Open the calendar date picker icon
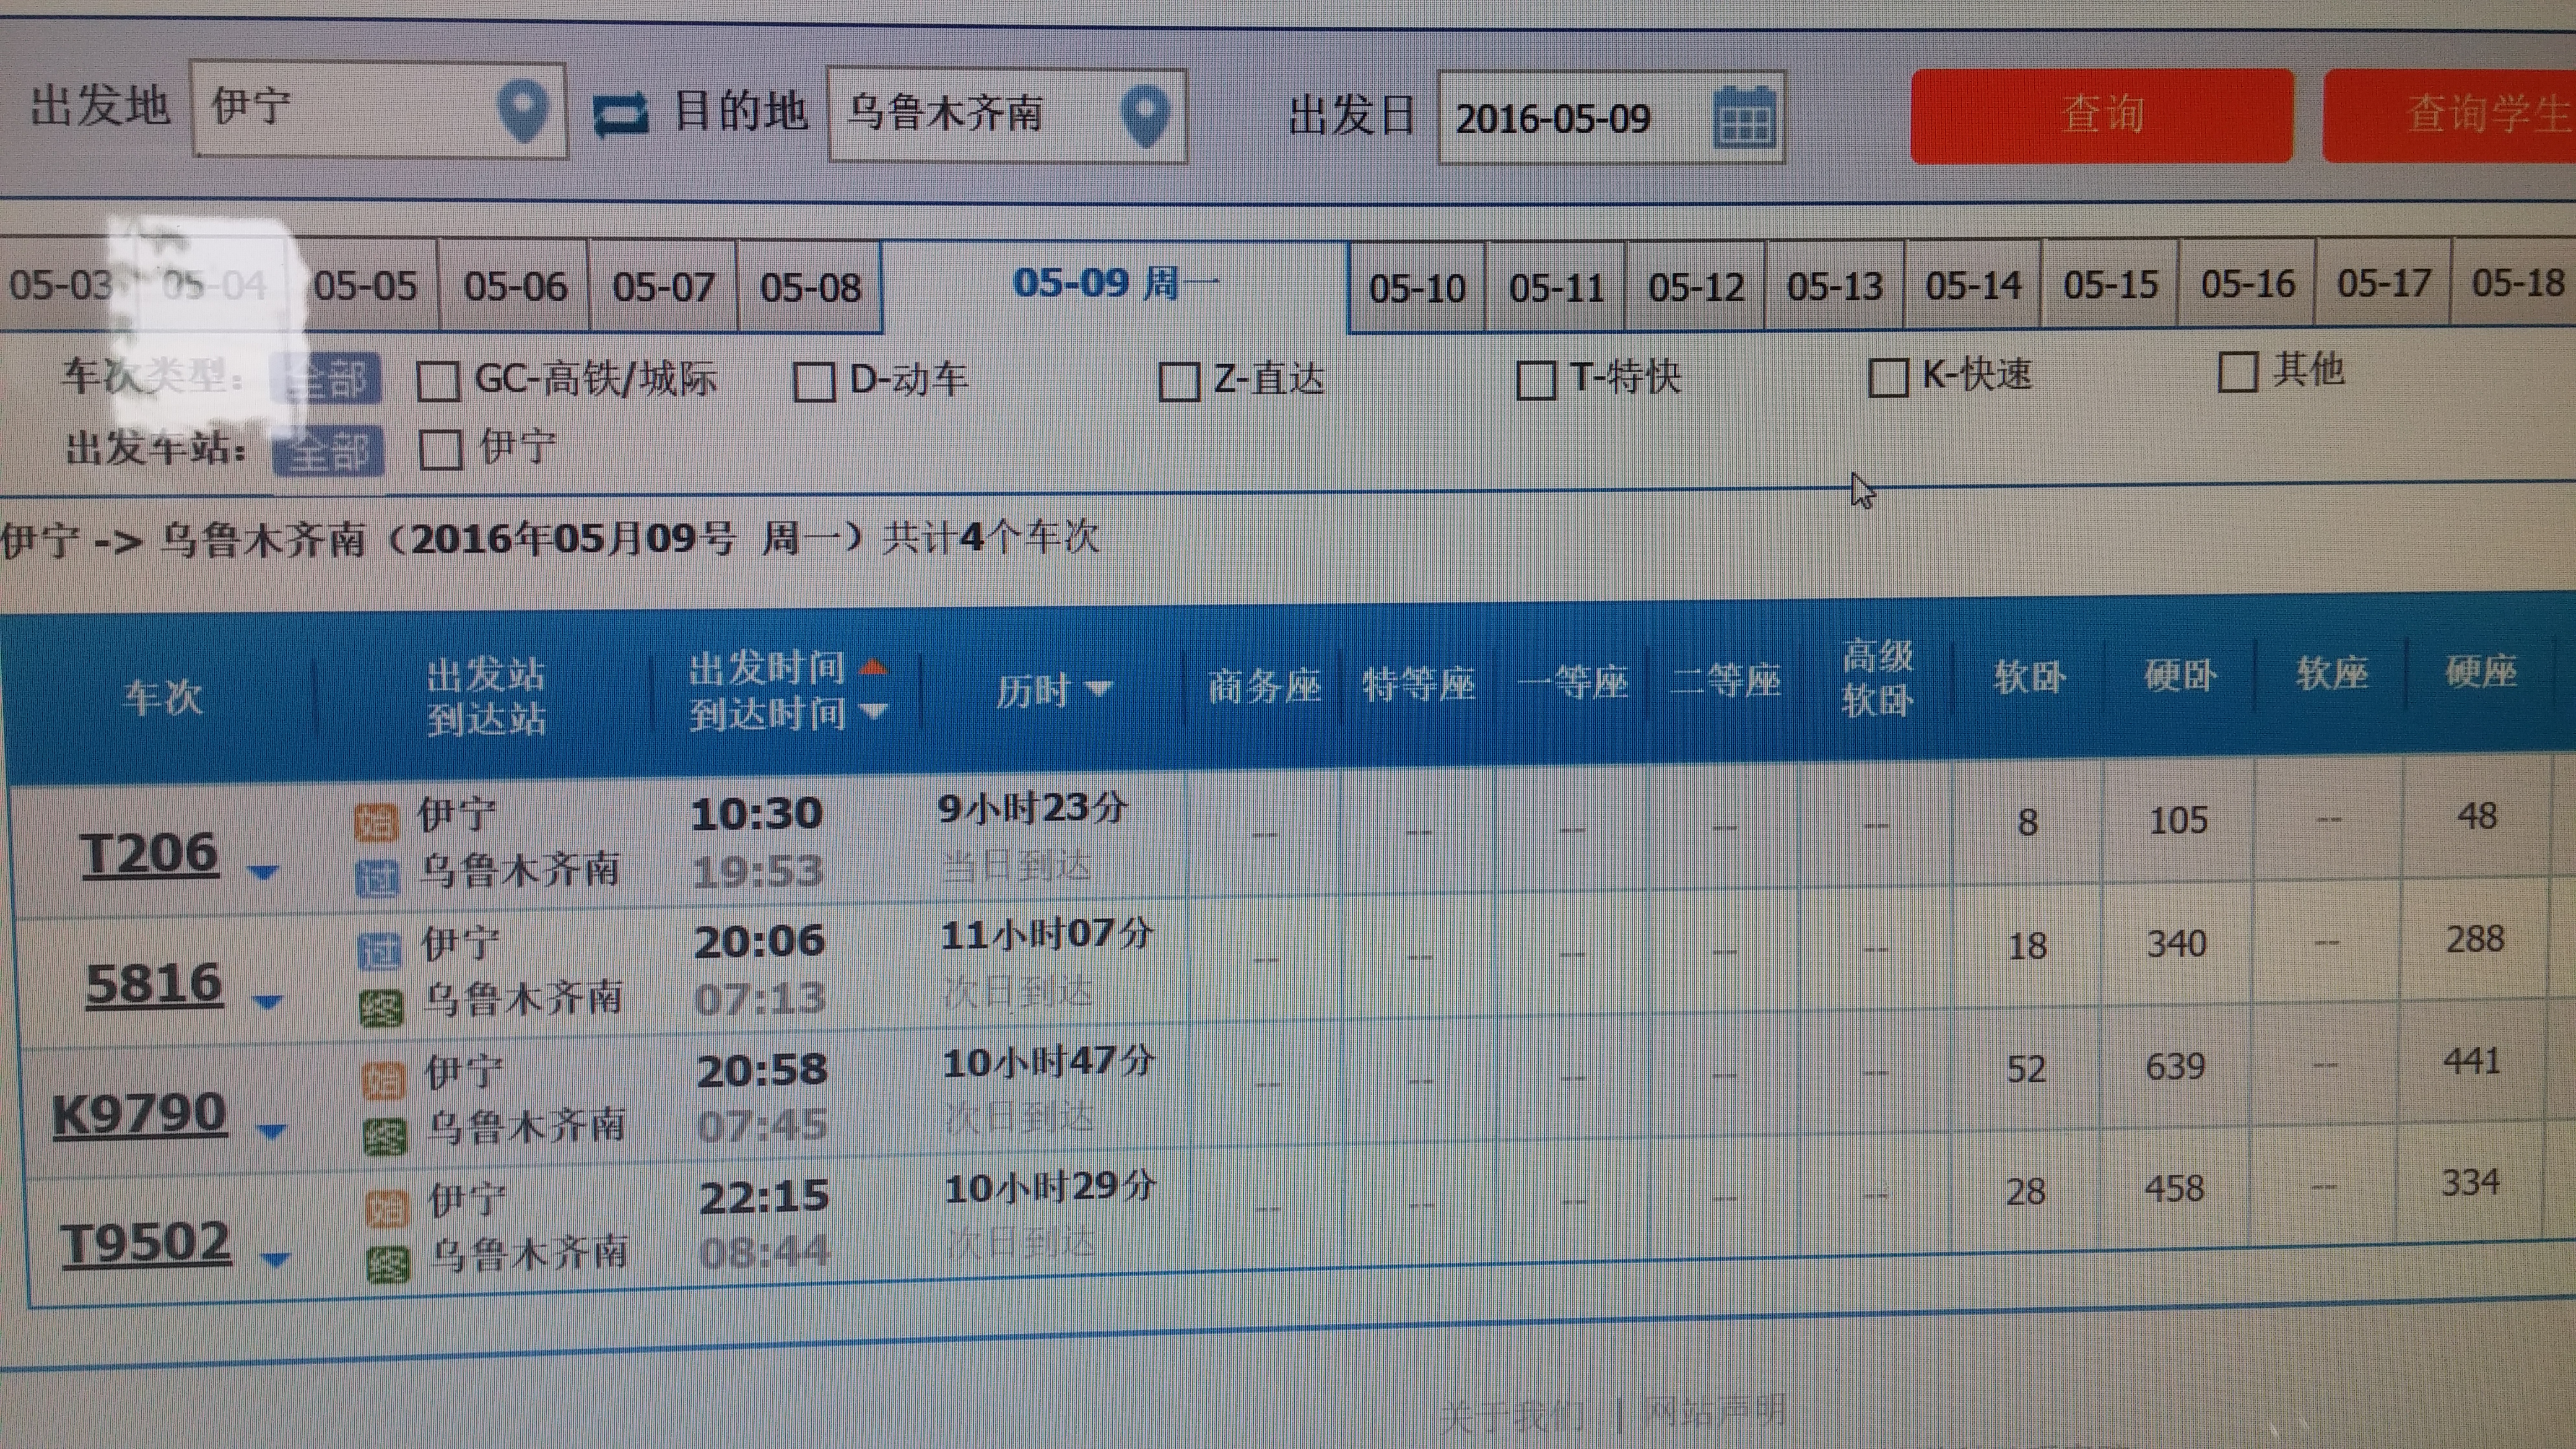 tap(1744, 118)
